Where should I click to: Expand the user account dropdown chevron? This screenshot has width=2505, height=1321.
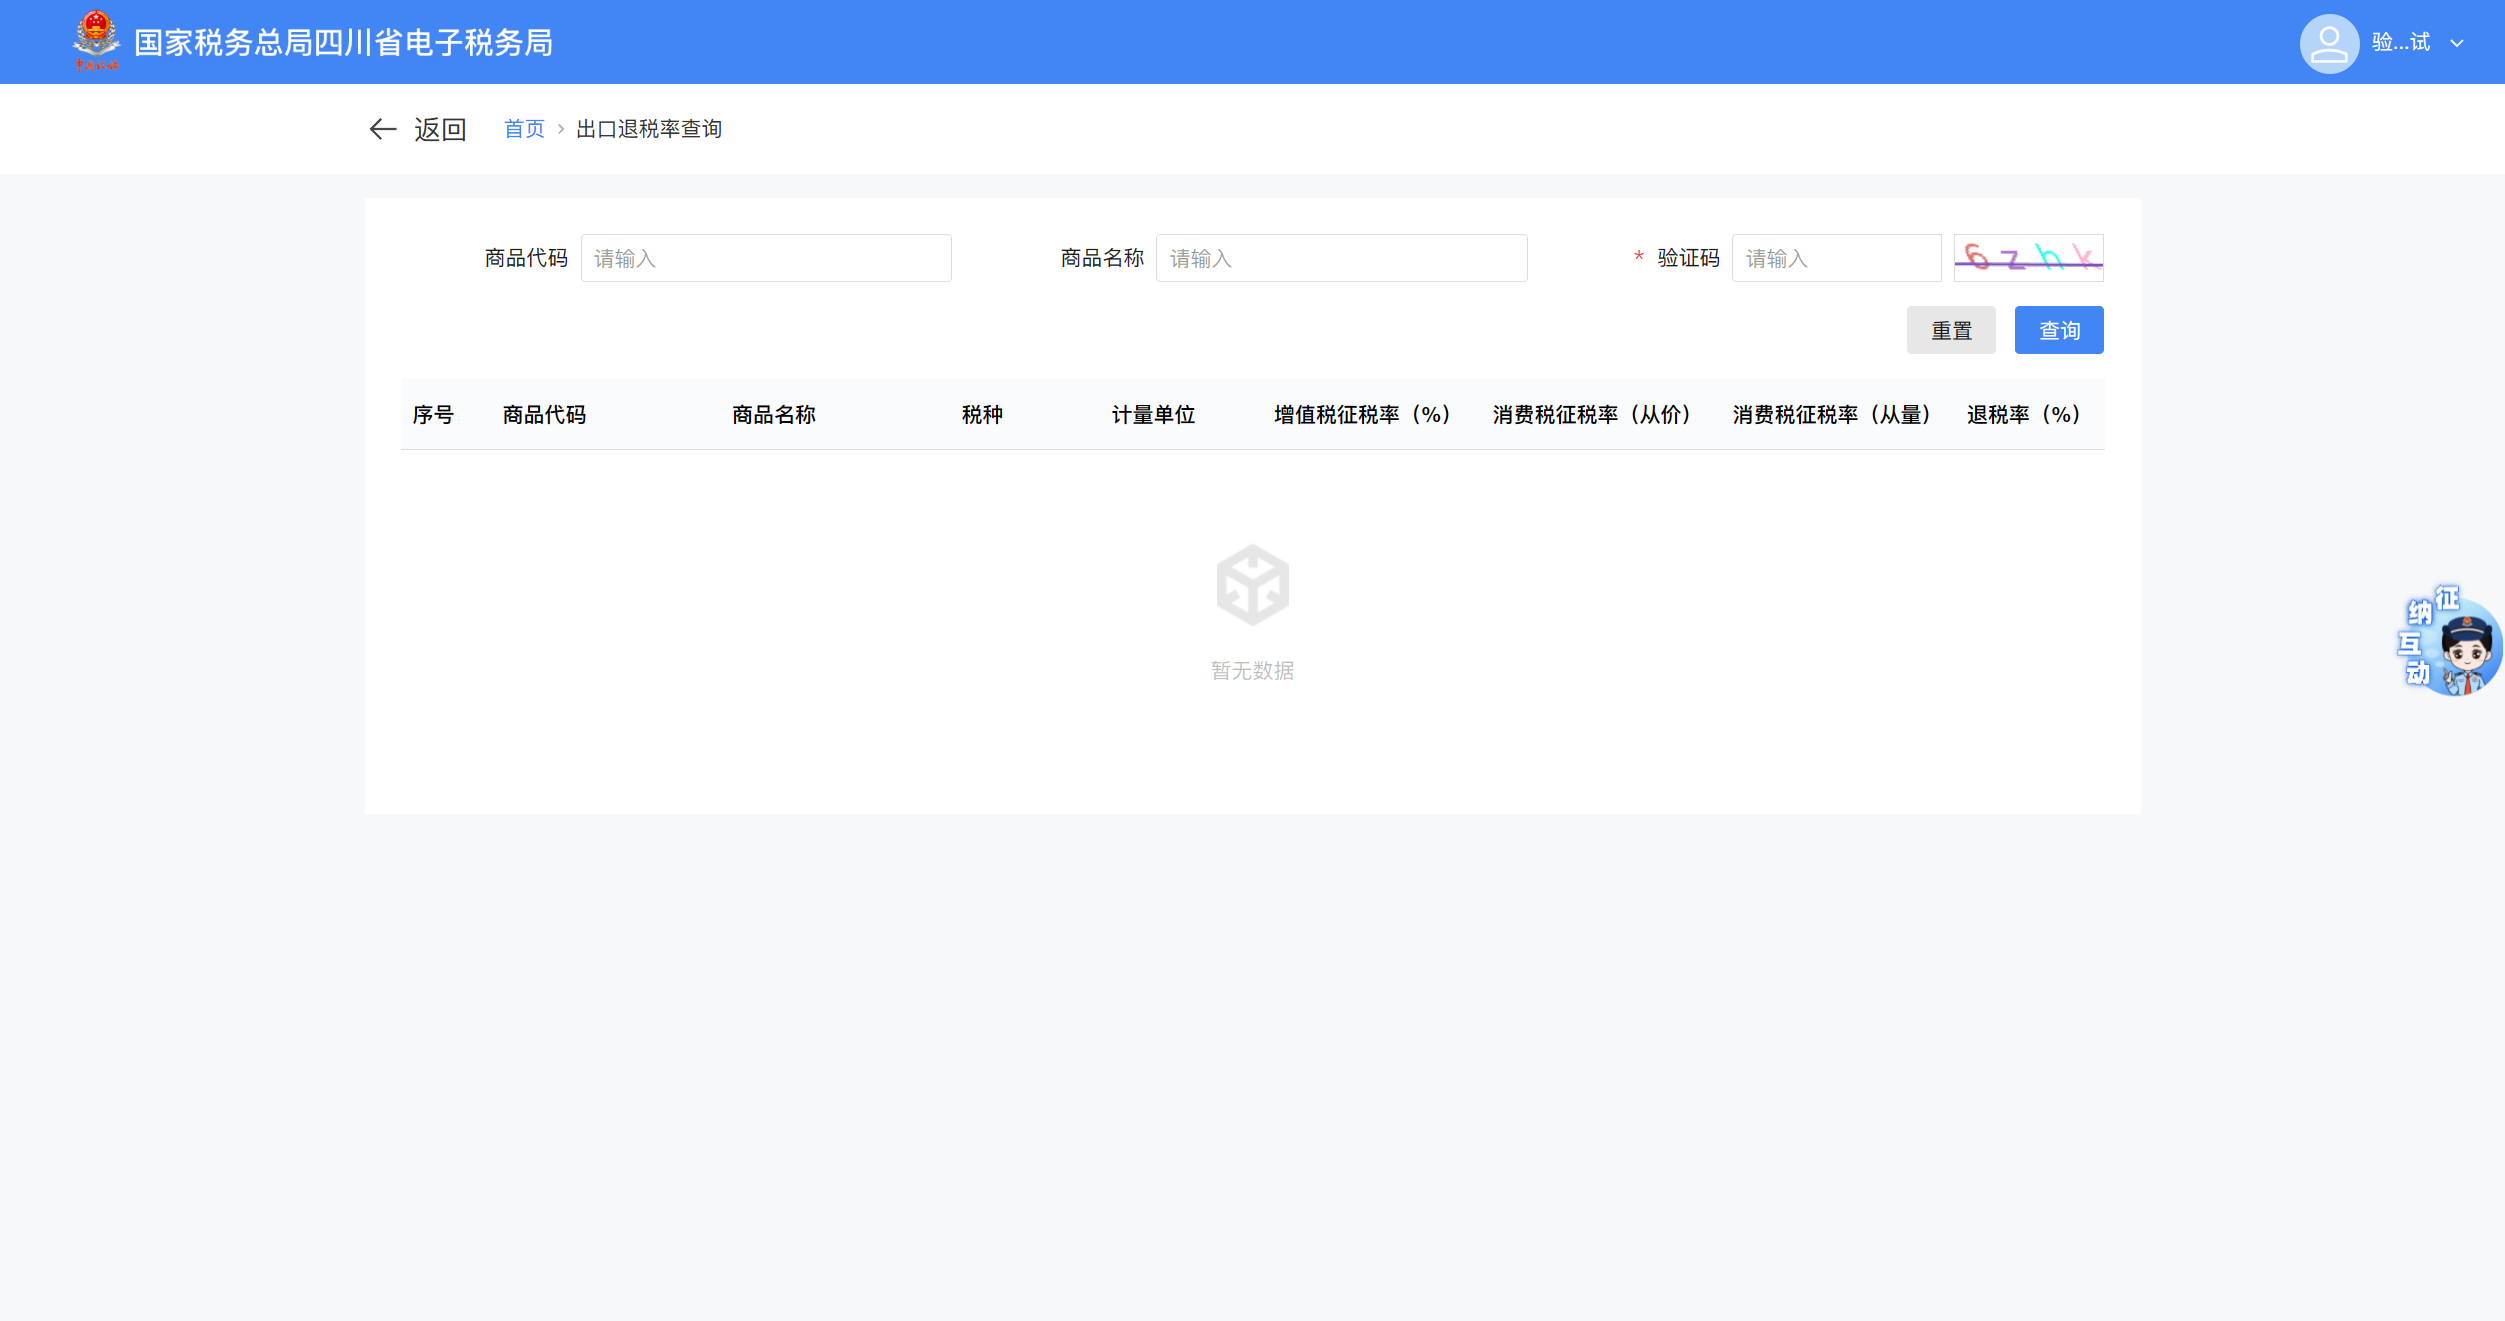click(x=2457, y=43)
